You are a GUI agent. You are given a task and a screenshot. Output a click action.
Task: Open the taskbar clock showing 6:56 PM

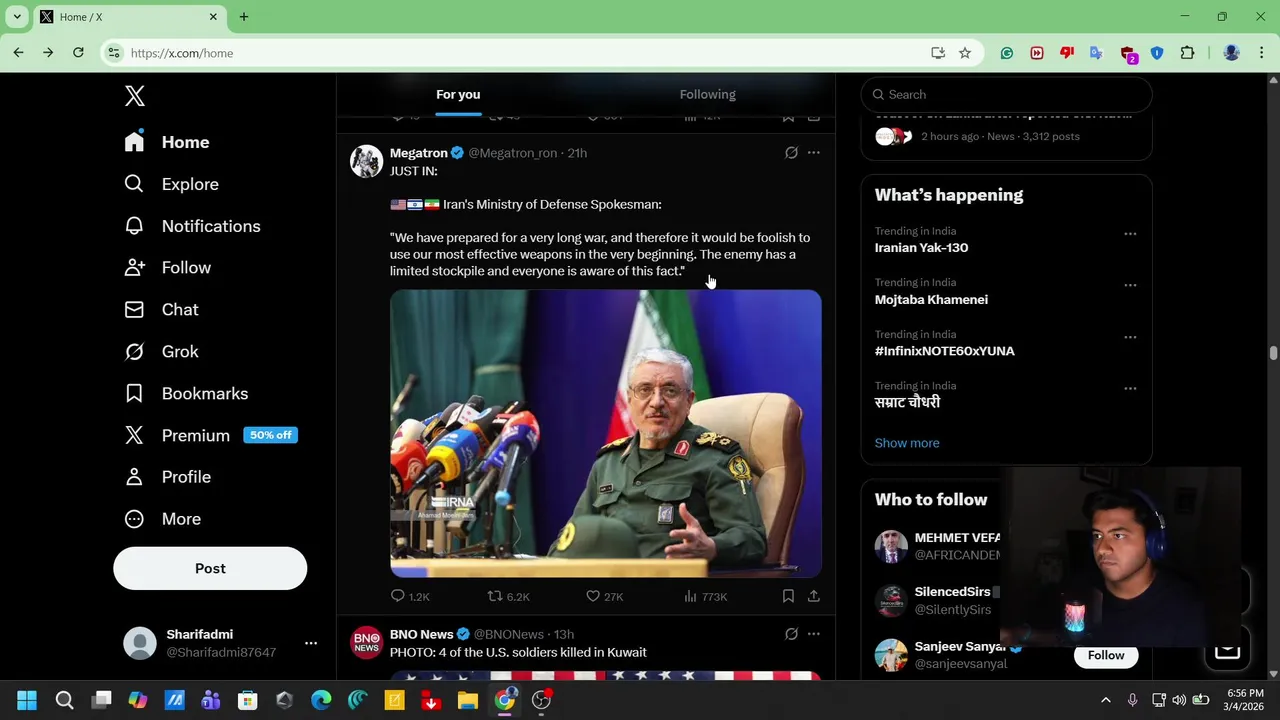click(1244, 700)
